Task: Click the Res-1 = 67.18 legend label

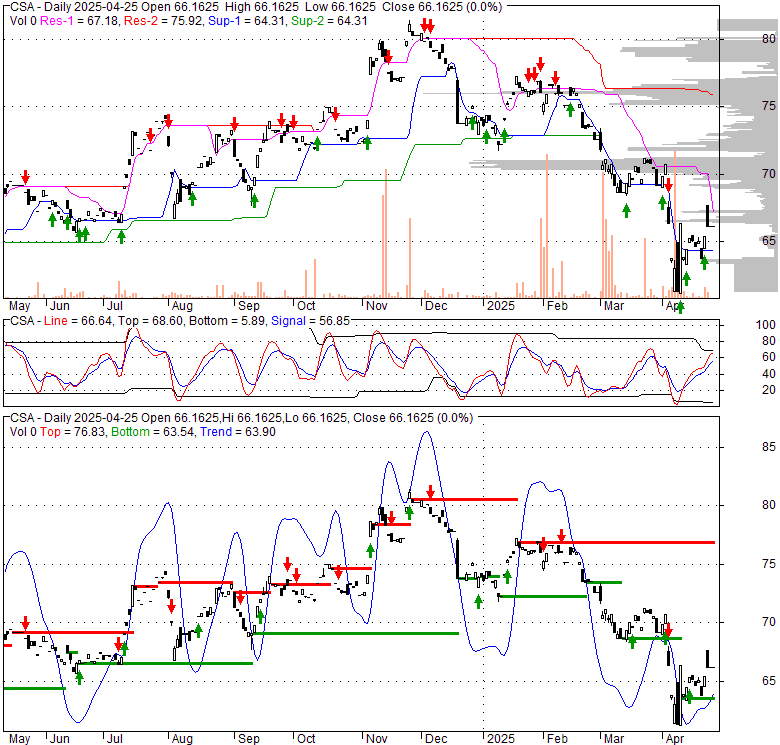Action: pos(80,21)
